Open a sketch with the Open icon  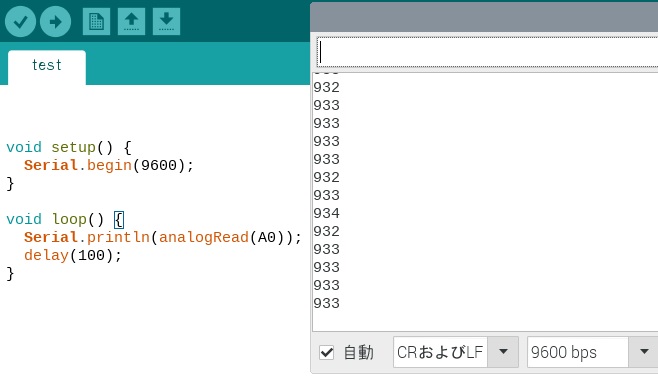[x=131, y=21]
